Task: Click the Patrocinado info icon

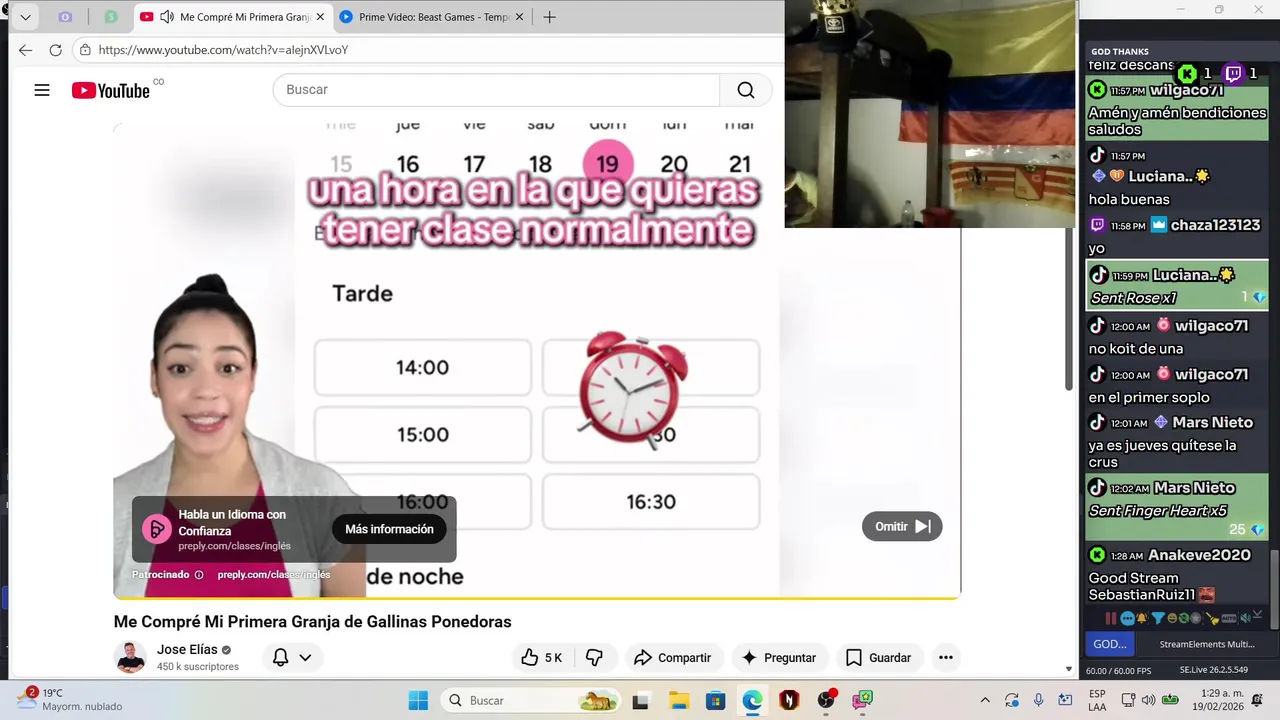Action: click(x=199, y=575)
